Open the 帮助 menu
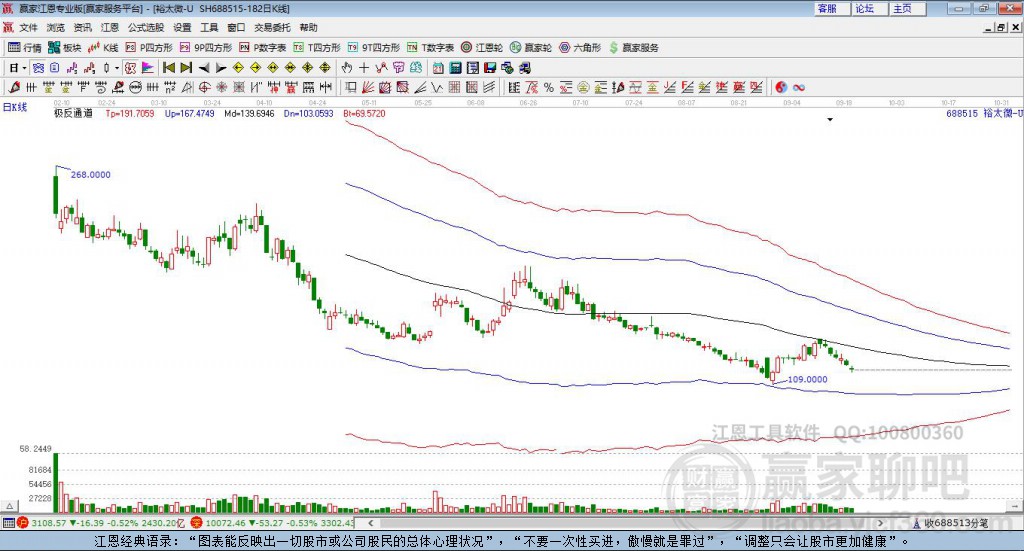The height and width of the screenshot is (551, 1024). (308, 27)
